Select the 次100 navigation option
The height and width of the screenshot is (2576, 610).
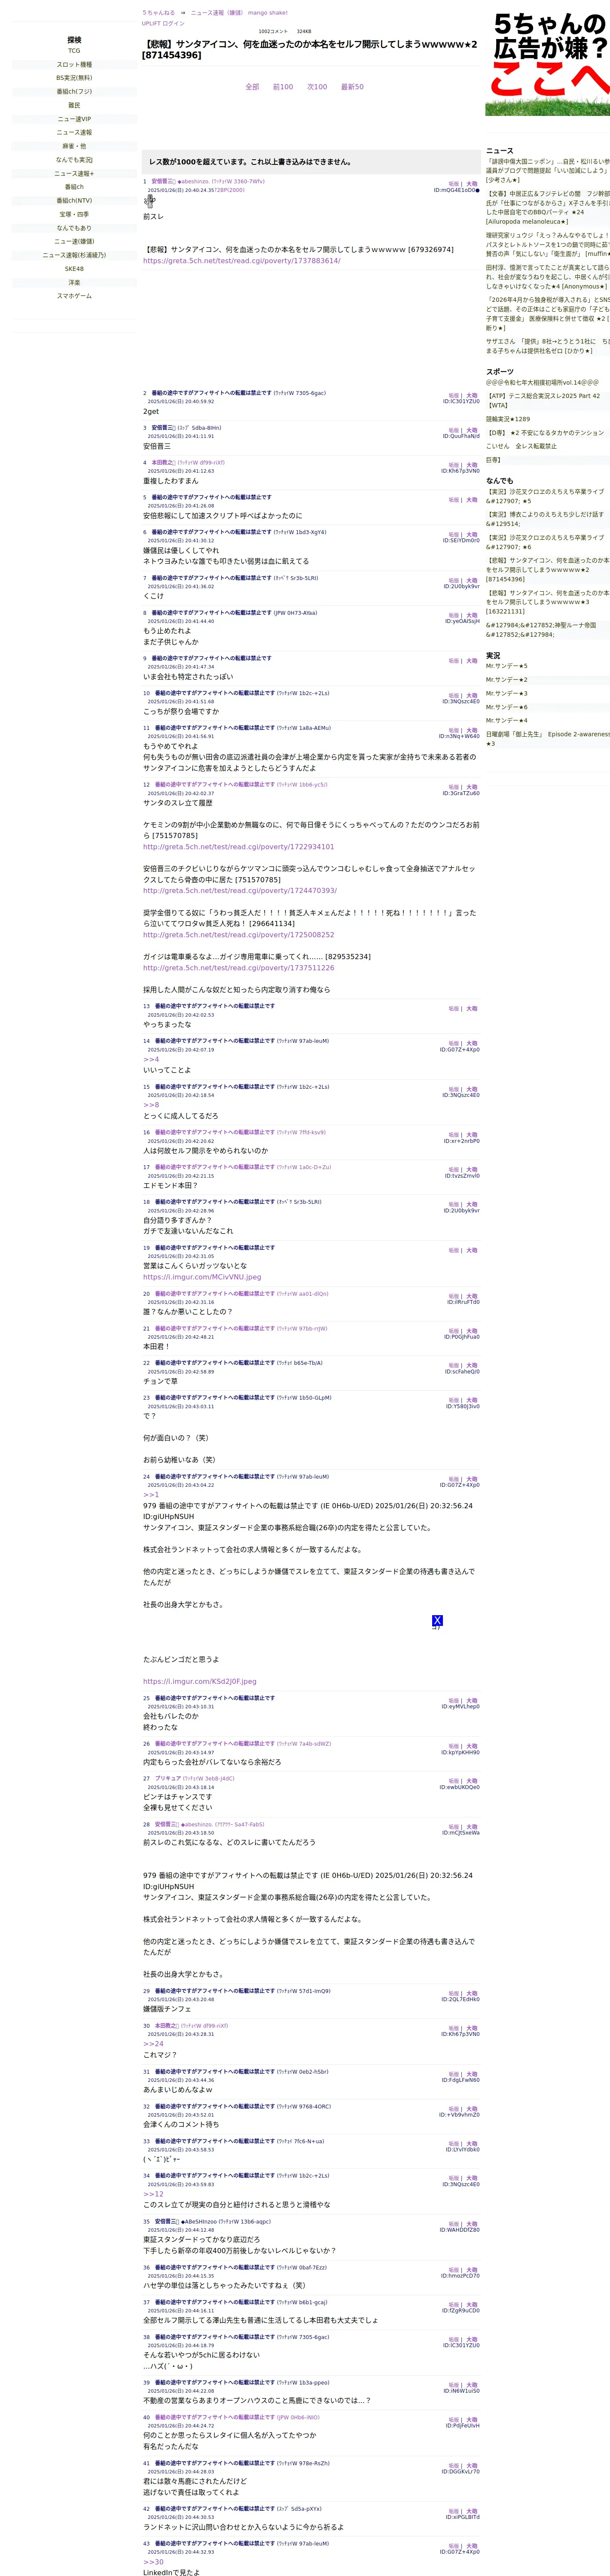coord(317,87)
